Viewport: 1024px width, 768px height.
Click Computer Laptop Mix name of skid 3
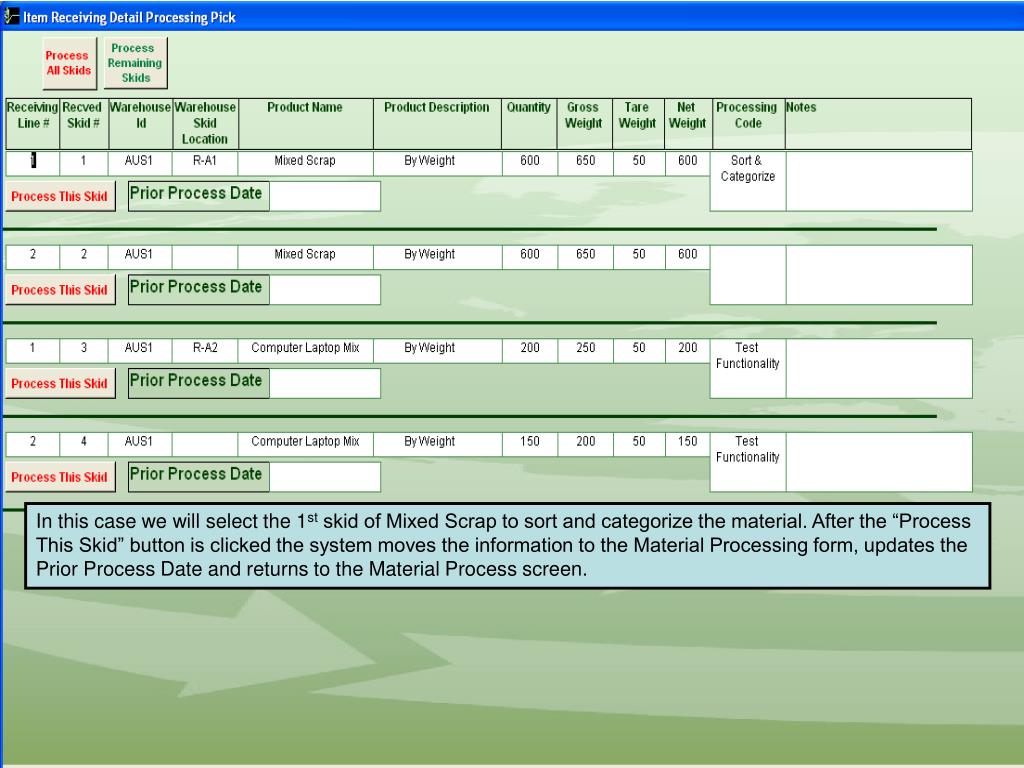pos(306,351)
